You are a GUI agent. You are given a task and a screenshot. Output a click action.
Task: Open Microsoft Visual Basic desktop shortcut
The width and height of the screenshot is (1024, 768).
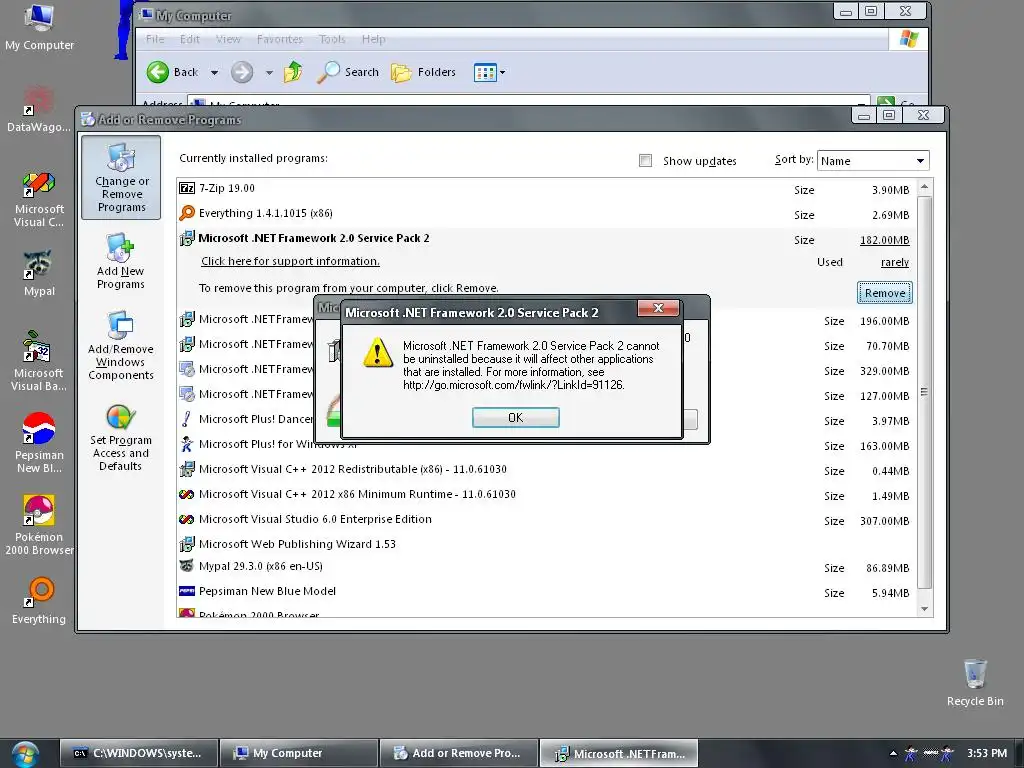pyautogui.click(x=39, y=361)
